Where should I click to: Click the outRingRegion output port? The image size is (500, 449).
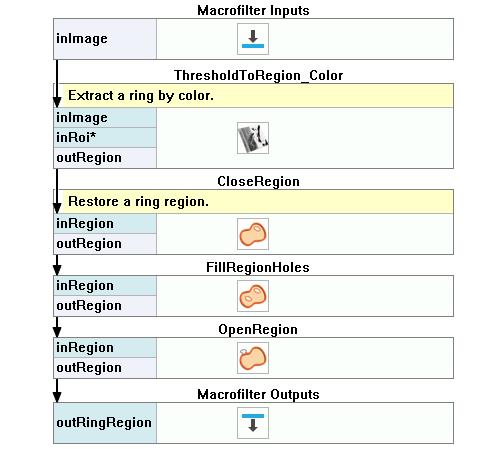tap(105, 423)
